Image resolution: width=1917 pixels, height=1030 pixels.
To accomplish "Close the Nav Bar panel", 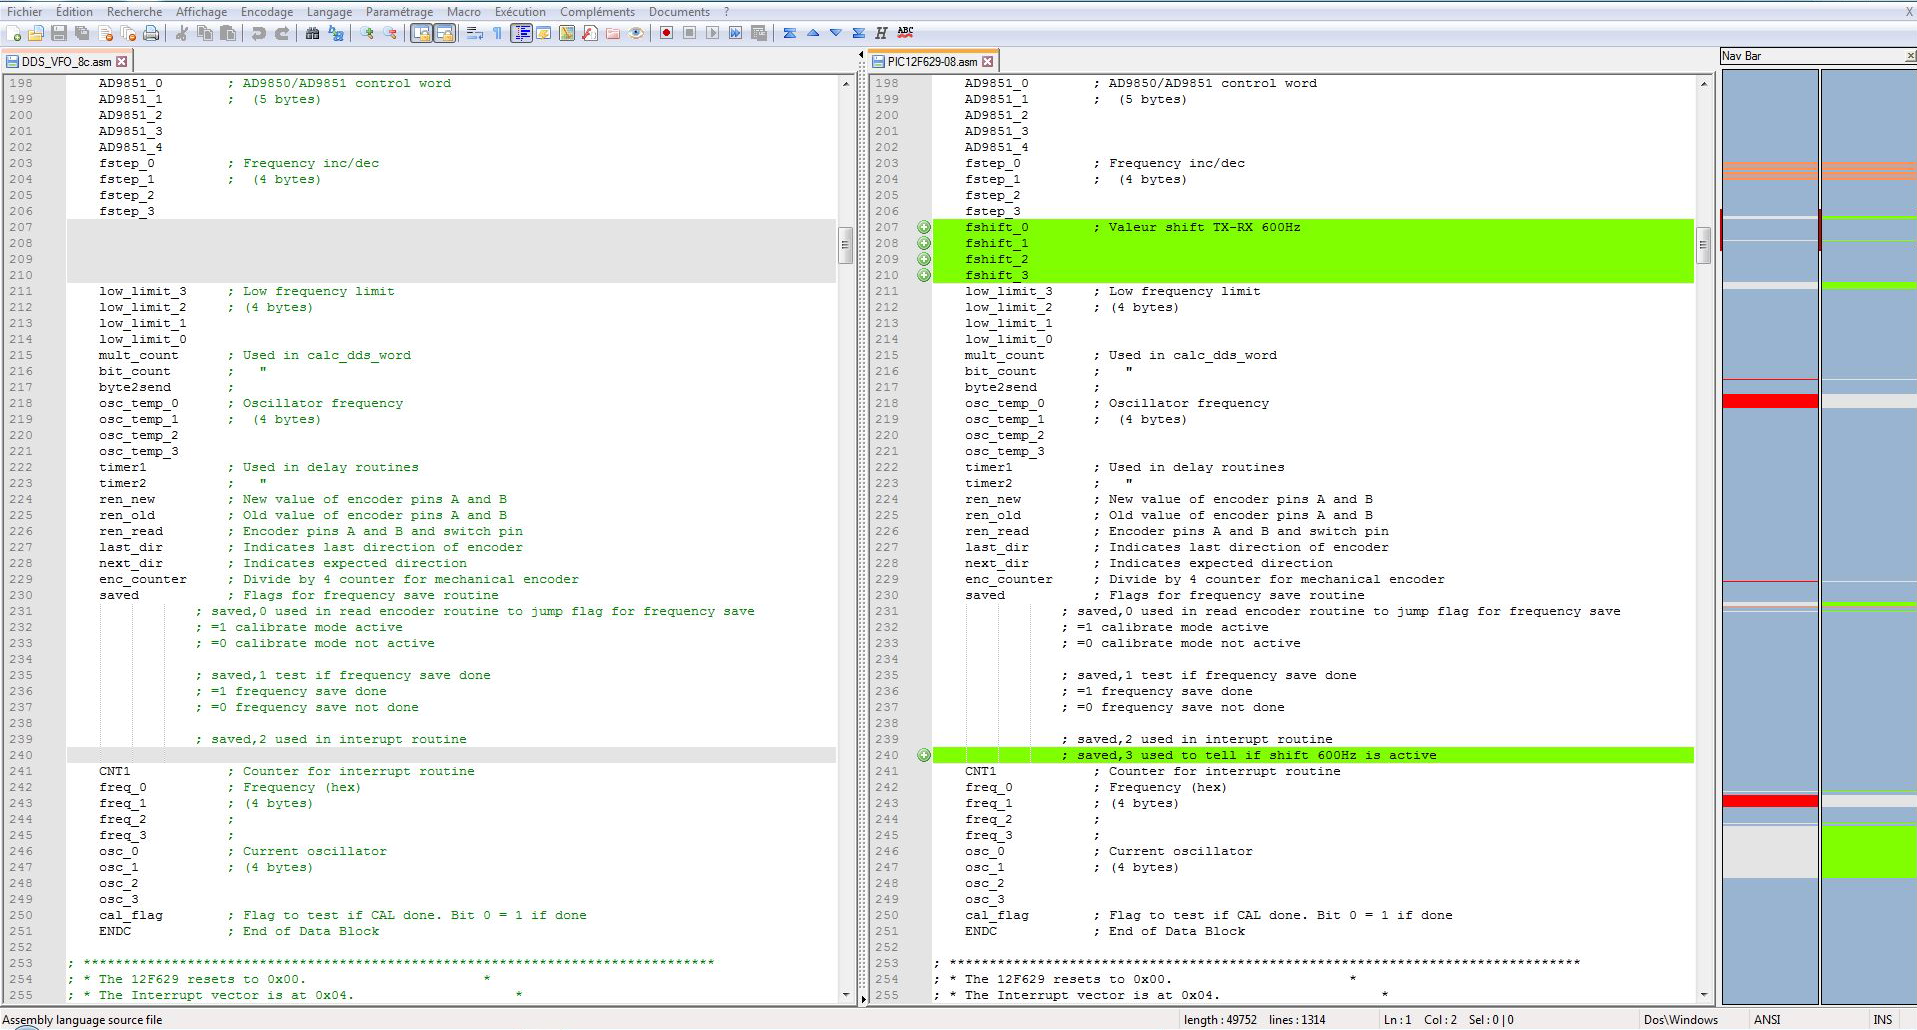I will coord(1910,56).
